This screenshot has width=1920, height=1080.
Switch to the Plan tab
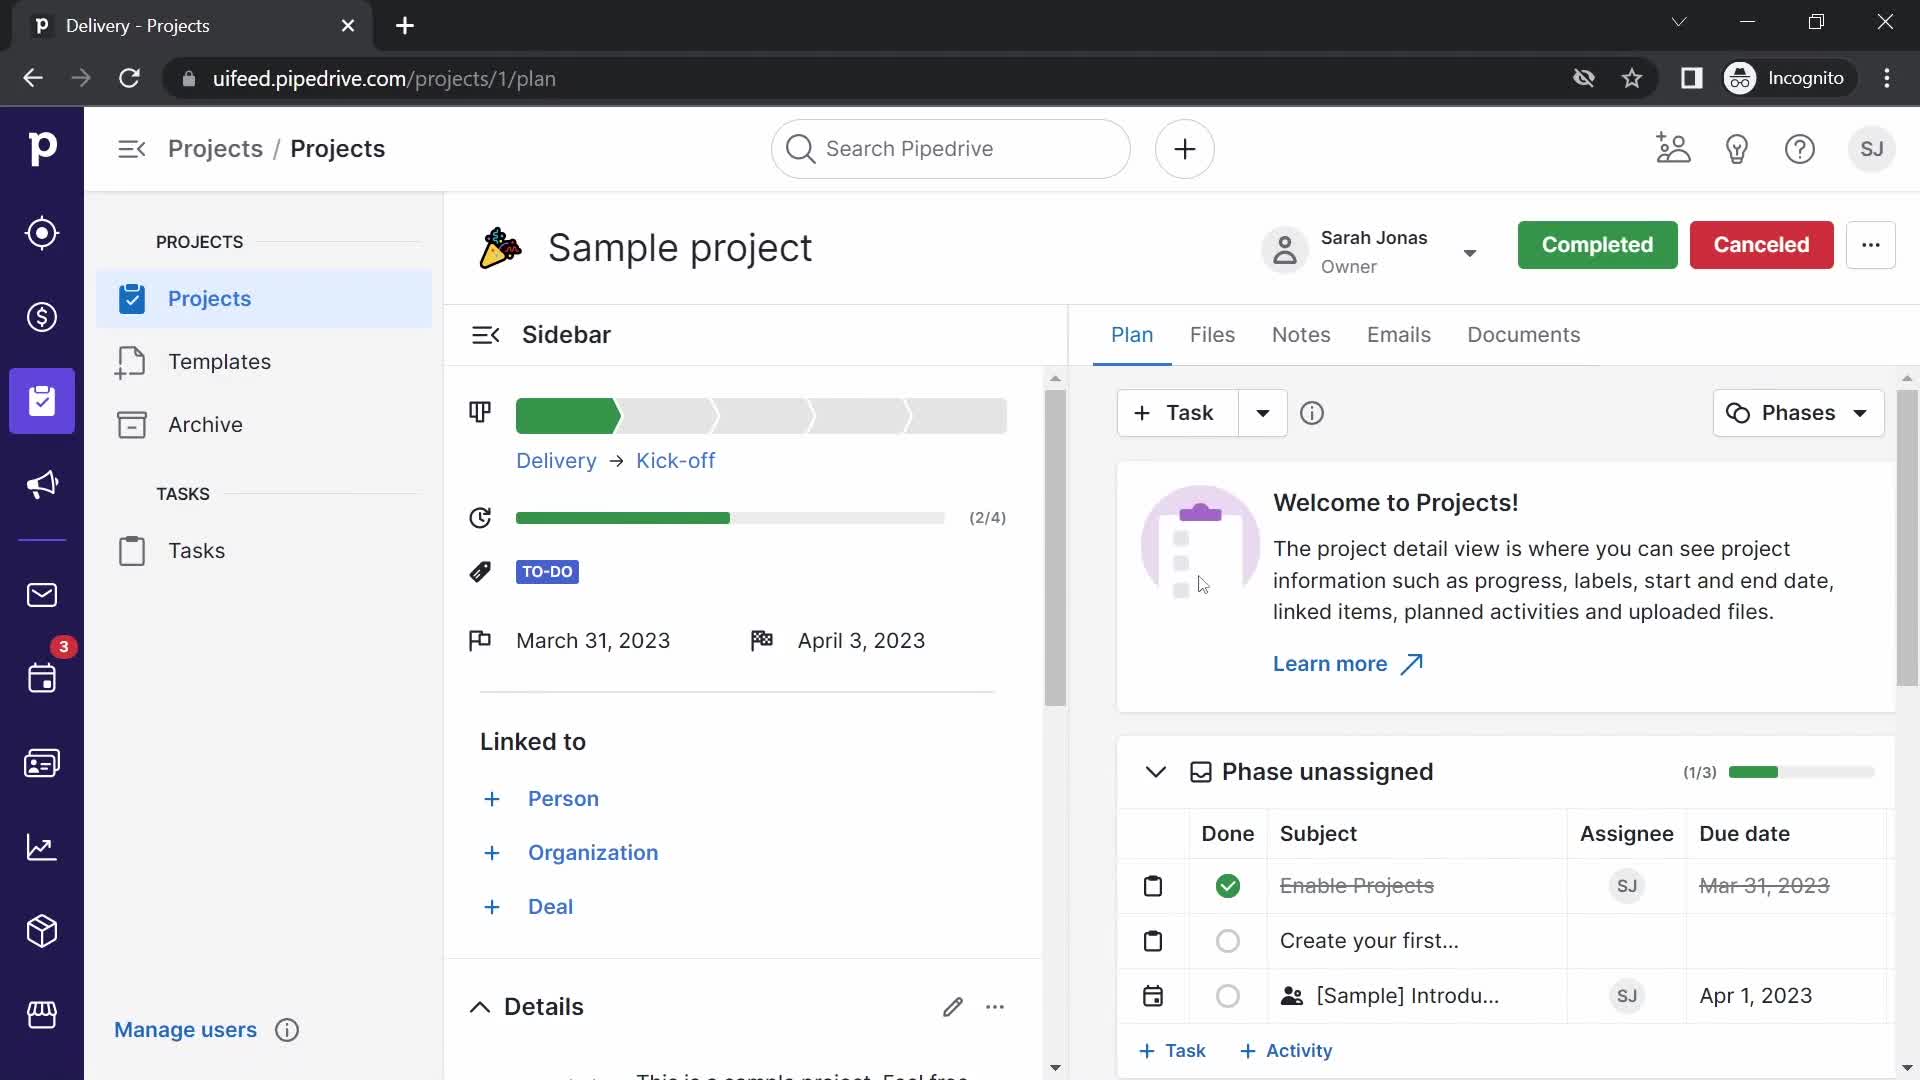point(1132,335)
